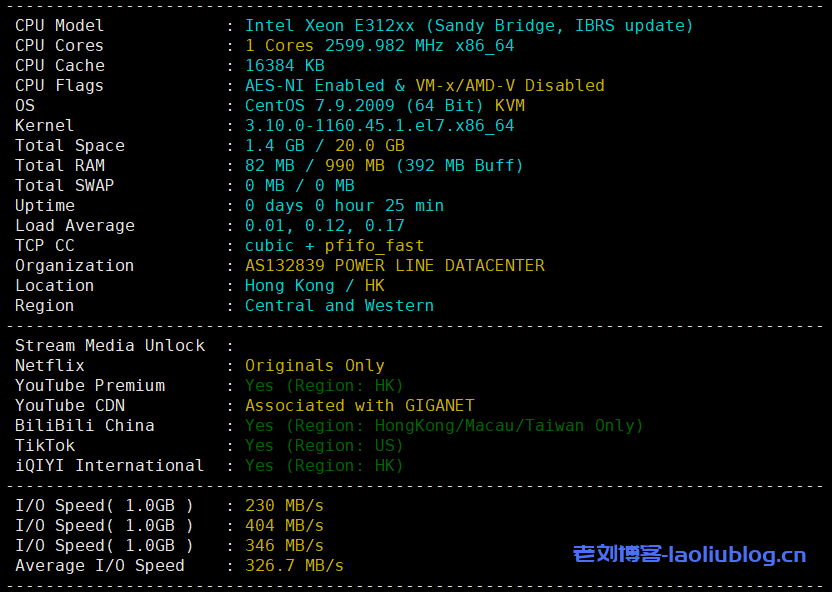Screen dimensions: 832x592
Task: Select the Central and Western region text
Action: pyautogui.click(x=339, y=306)
